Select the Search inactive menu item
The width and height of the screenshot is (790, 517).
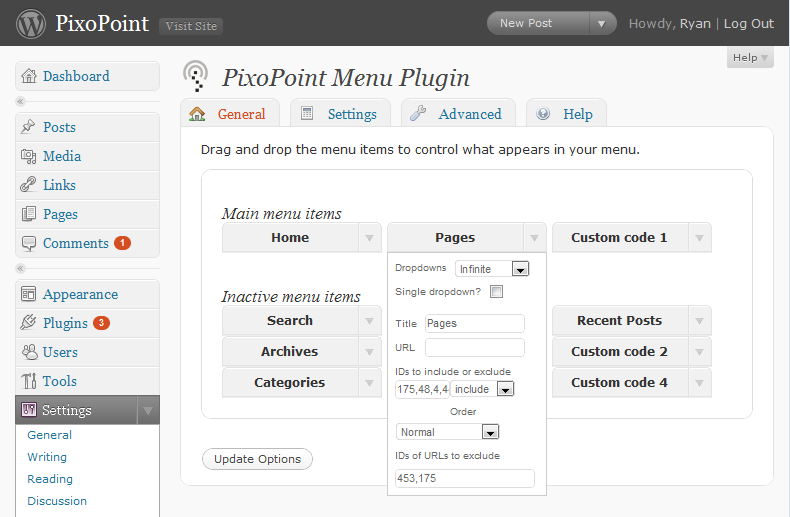pos(290,321)
